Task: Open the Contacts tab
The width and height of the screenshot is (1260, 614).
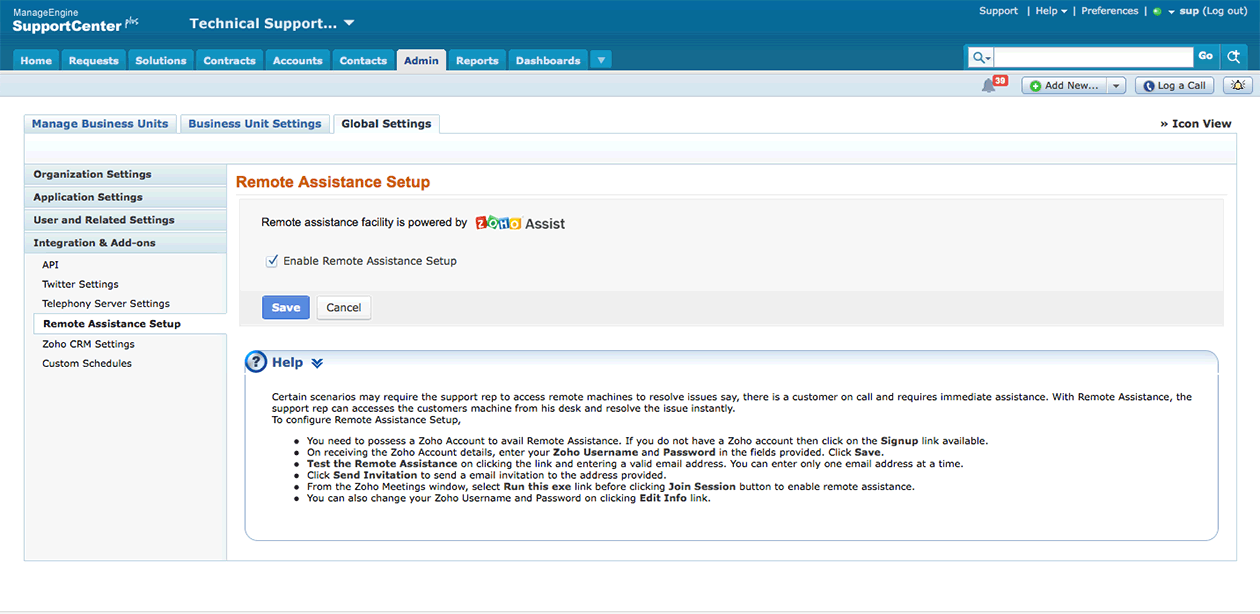Action: pos(363,60)
